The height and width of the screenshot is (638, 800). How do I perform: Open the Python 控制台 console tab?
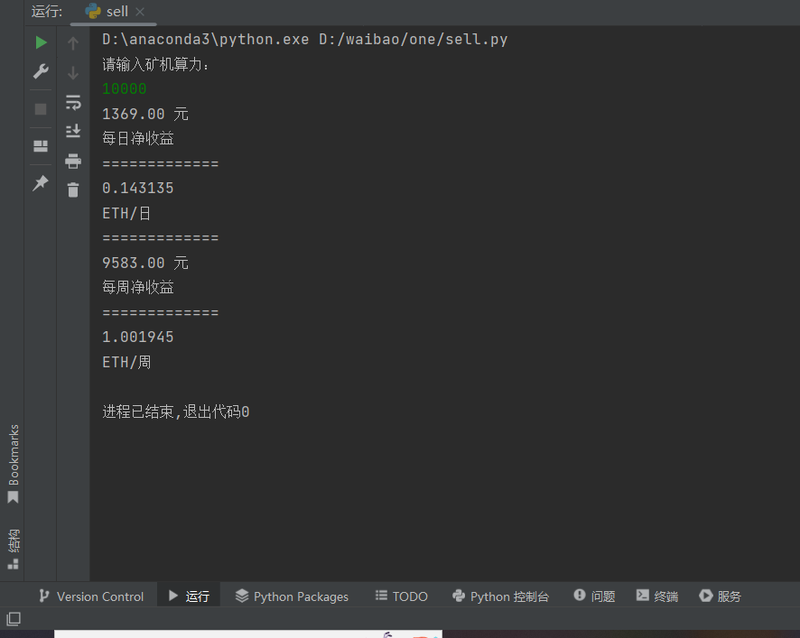(x=501, y=596)
